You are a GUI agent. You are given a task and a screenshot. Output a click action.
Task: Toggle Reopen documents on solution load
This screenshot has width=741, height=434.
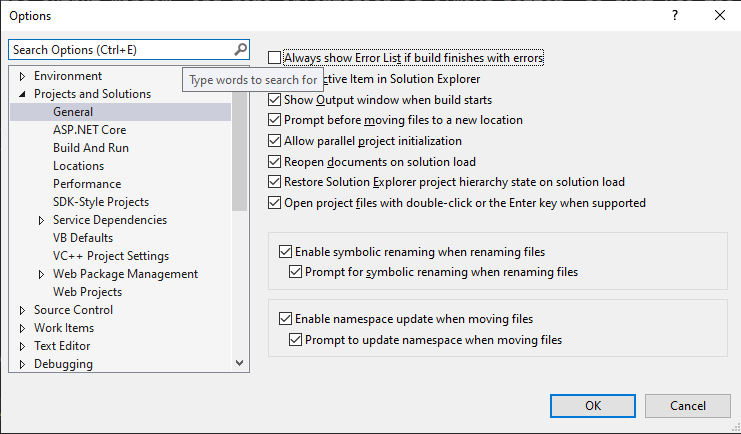click(274, 162)
